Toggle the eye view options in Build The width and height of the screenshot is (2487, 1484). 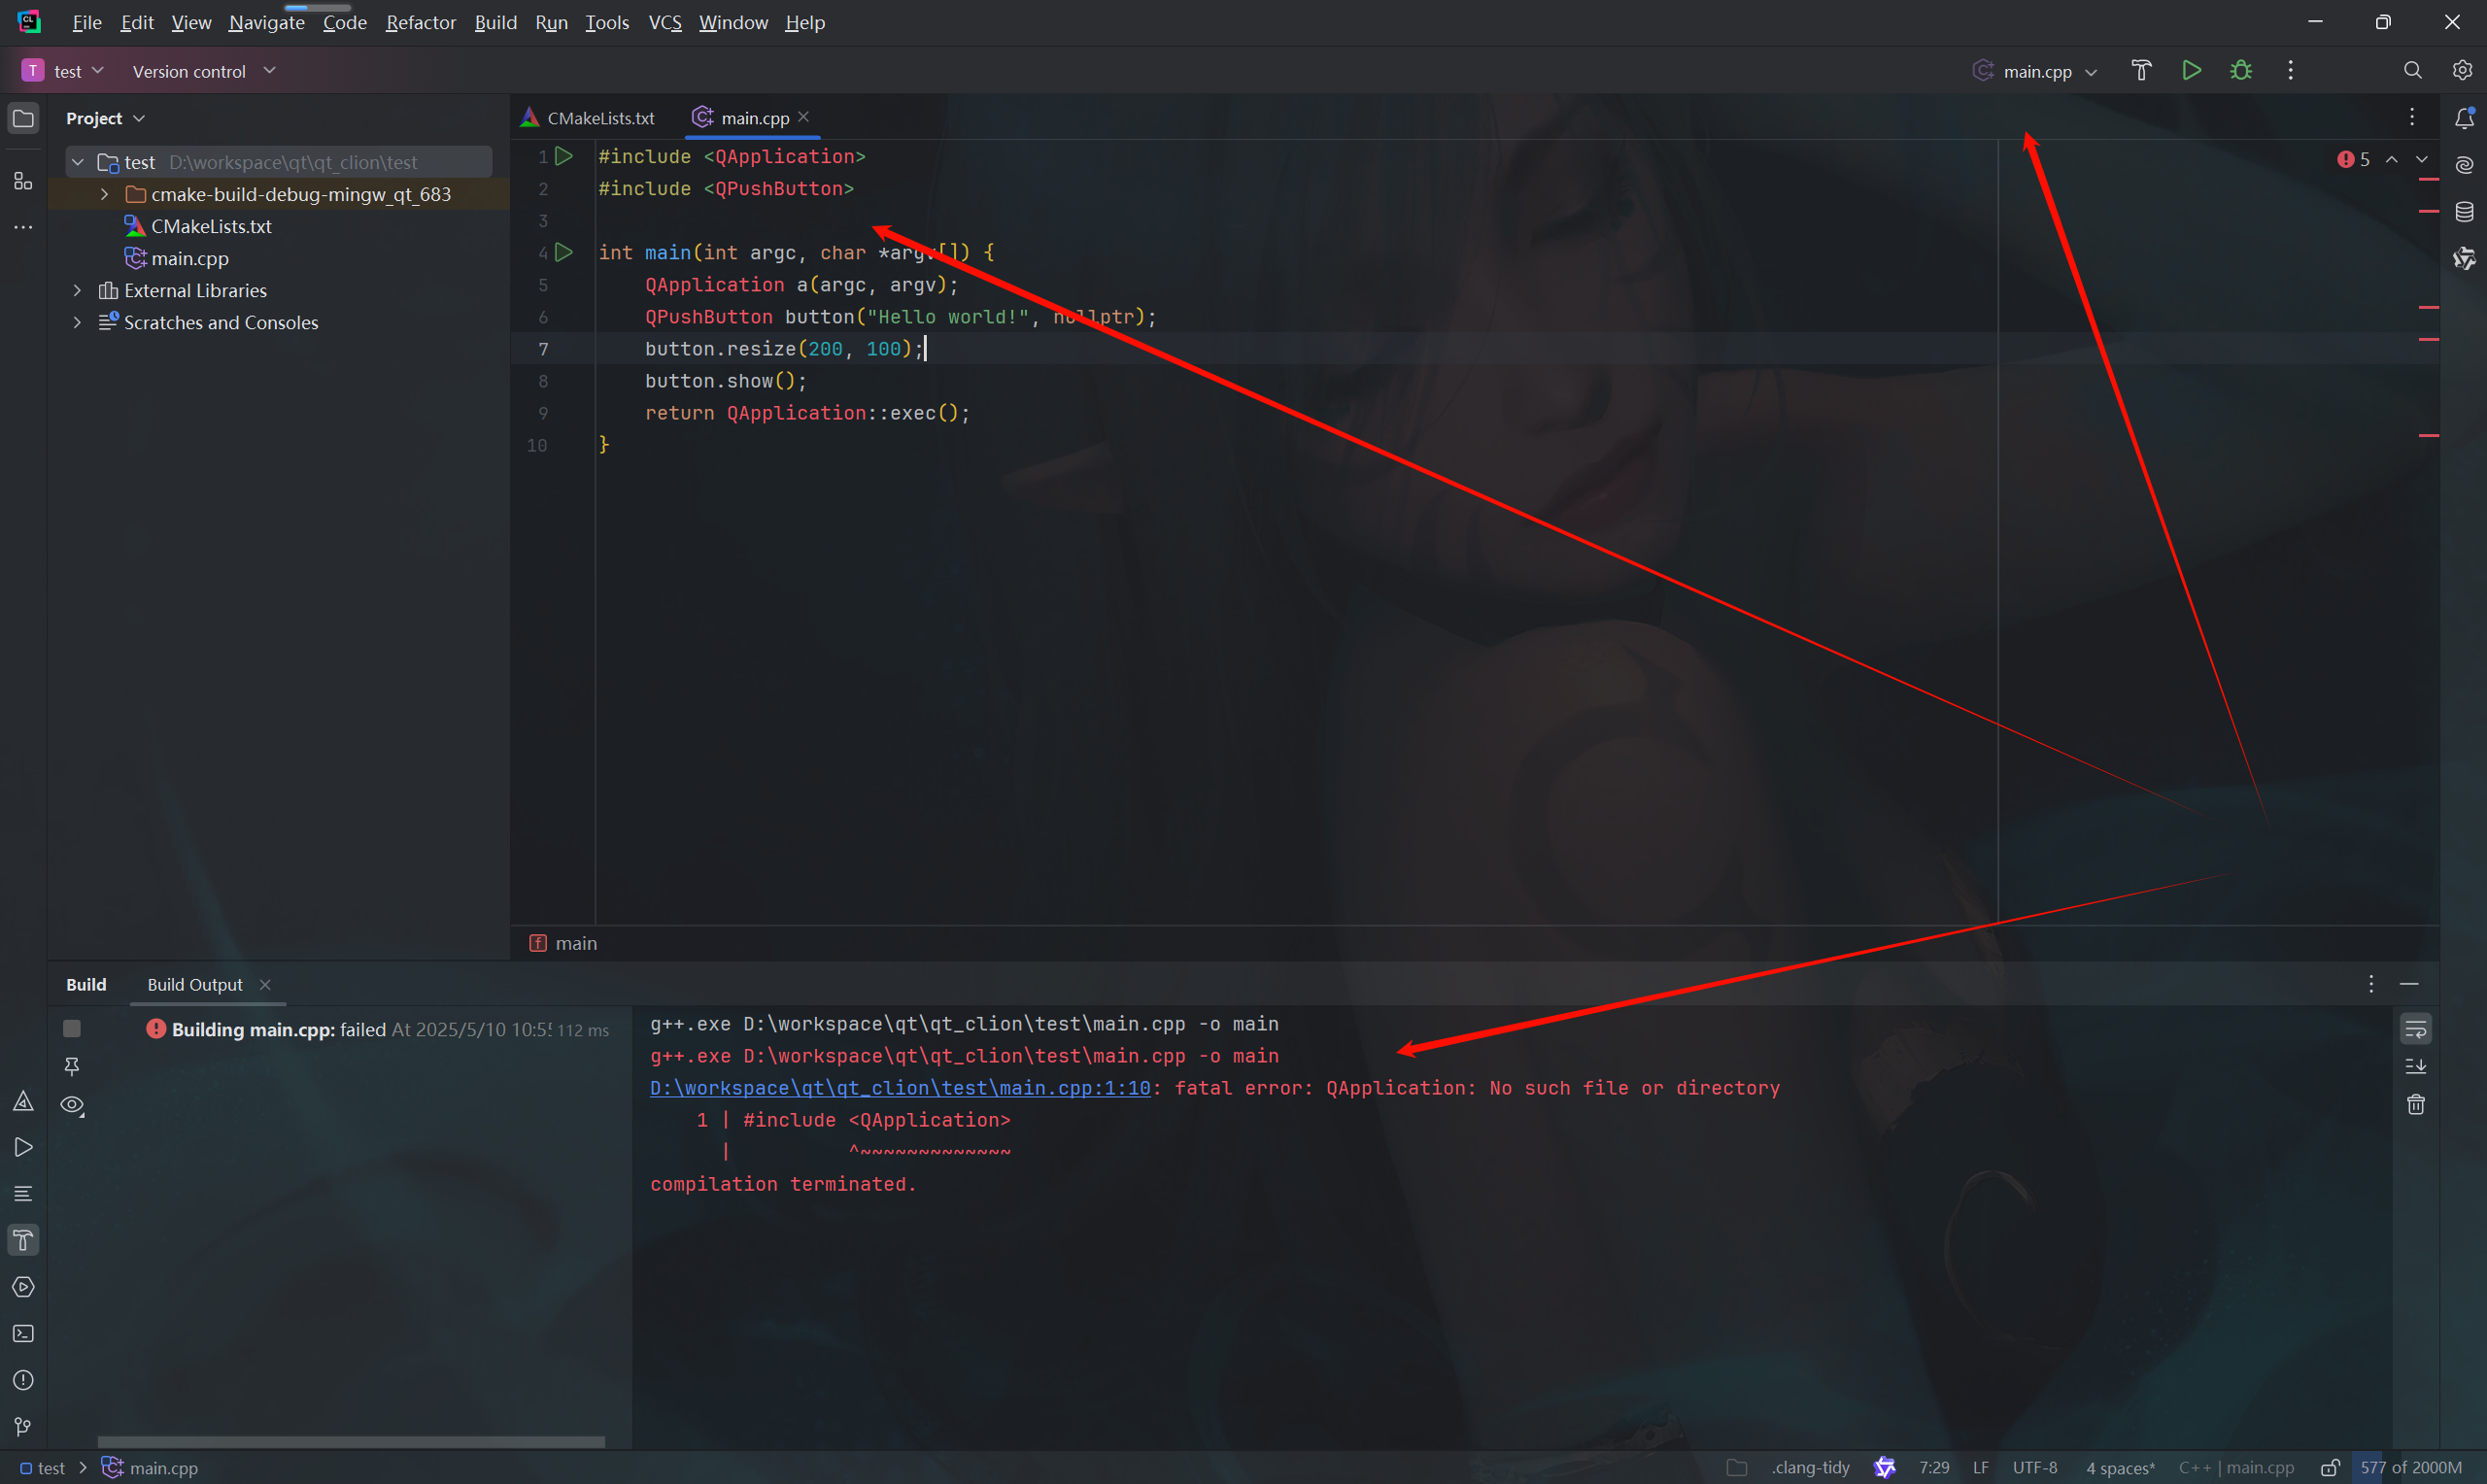point(72,1105)
